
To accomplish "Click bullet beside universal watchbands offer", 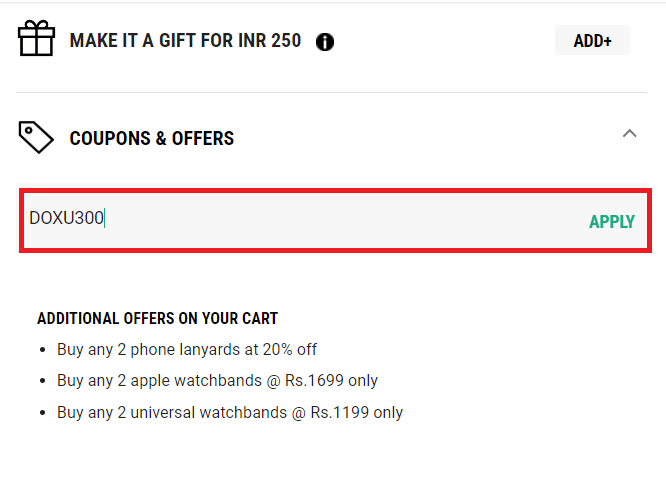I will pyautogui.click(x=42, y=413).
